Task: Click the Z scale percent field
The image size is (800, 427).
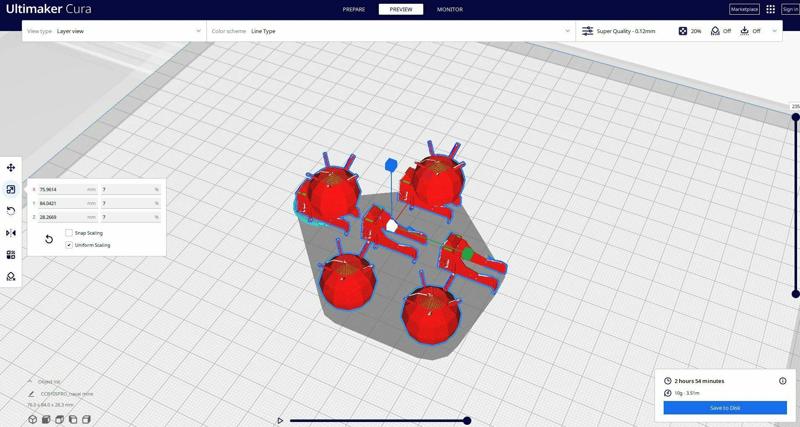Action: coord(131,217)
